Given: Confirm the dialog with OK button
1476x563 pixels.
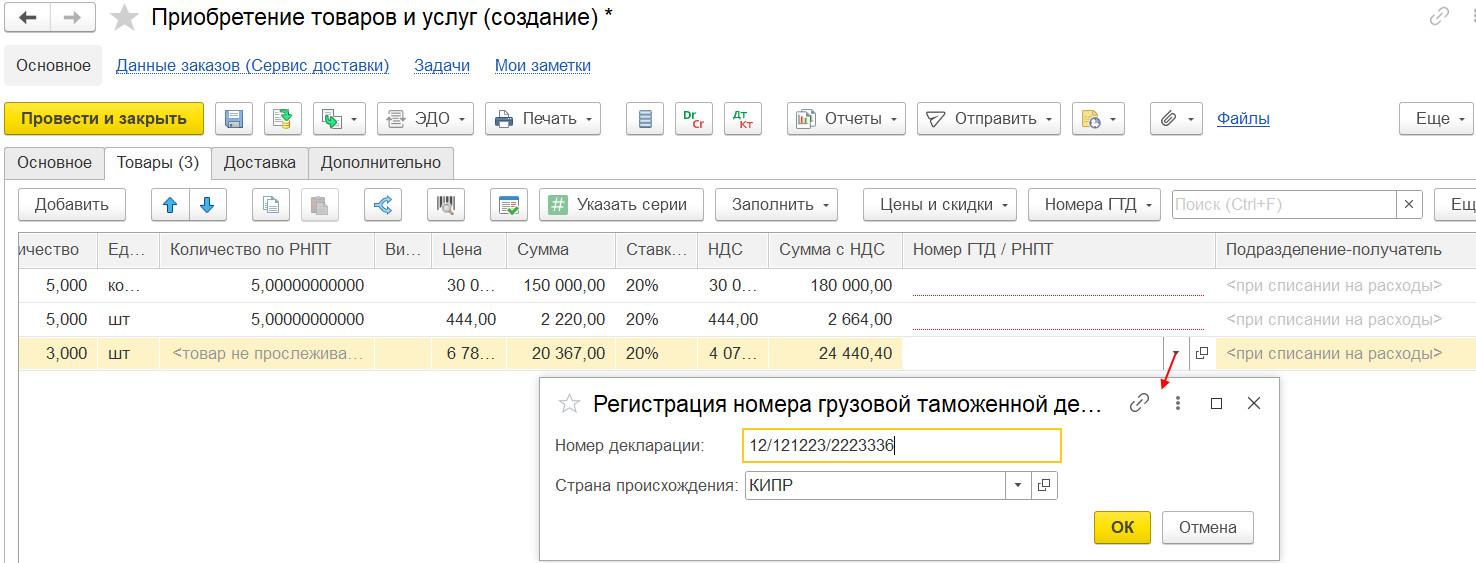Looking at the screenshot, I should (x=1122, y=527).
